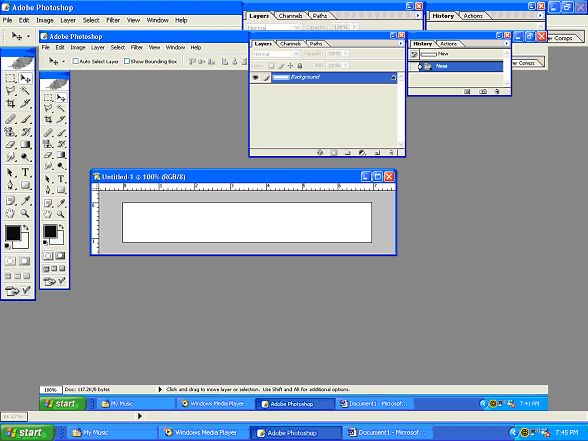
Task: Open the blend mode dropdown above the Background layer
Action: (276, 54)
